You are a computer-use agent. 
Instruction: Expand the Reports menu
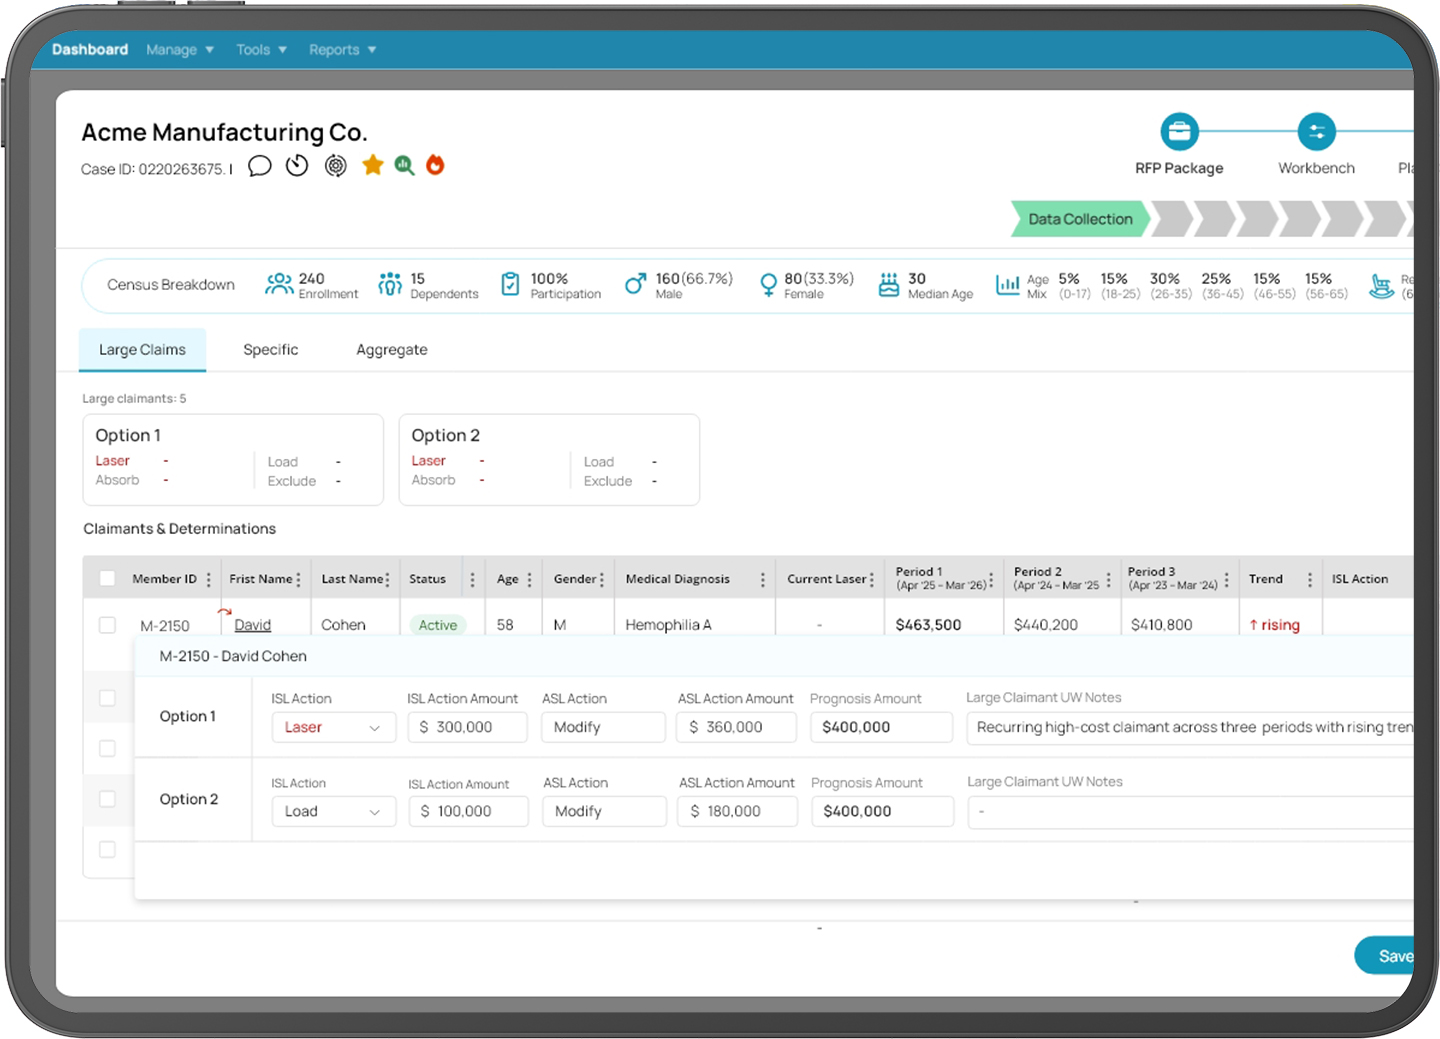click(343, 50)
